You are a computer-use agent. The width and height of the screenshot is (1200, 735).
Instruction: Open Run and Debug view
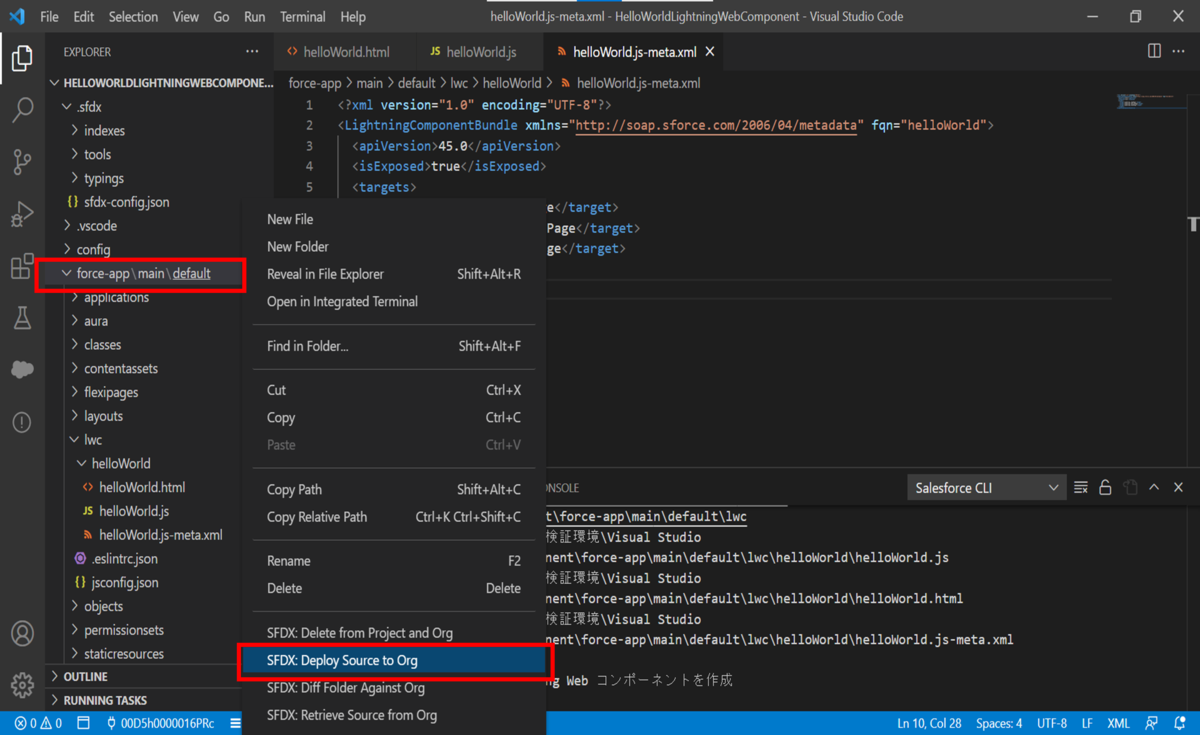pyautogui.click(x=22, y=214)
